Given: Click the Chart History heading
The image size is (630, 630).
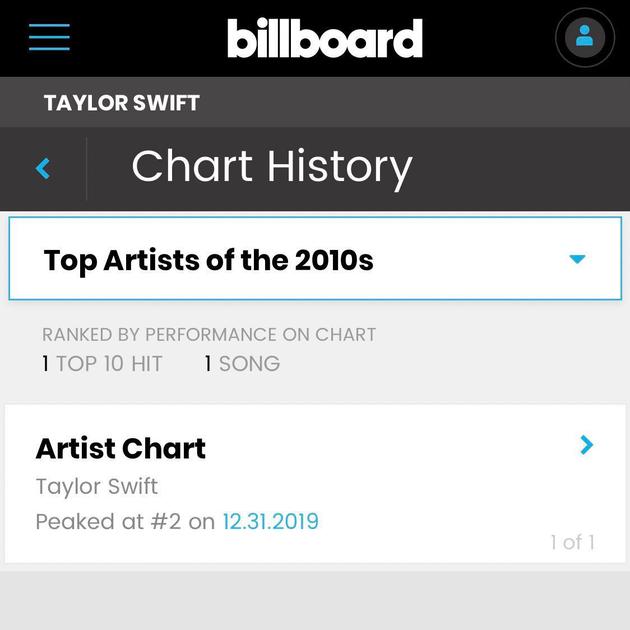Looking at the screenshot, I should coord(271,167).
